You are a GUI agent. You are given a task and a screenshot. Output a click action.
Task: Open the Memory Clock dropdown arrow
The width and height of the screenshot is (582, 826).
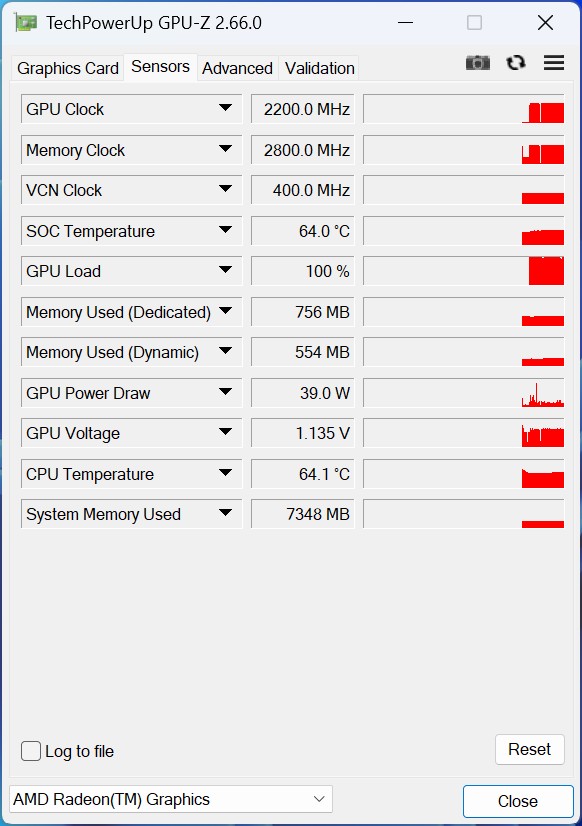click(225, 149)
